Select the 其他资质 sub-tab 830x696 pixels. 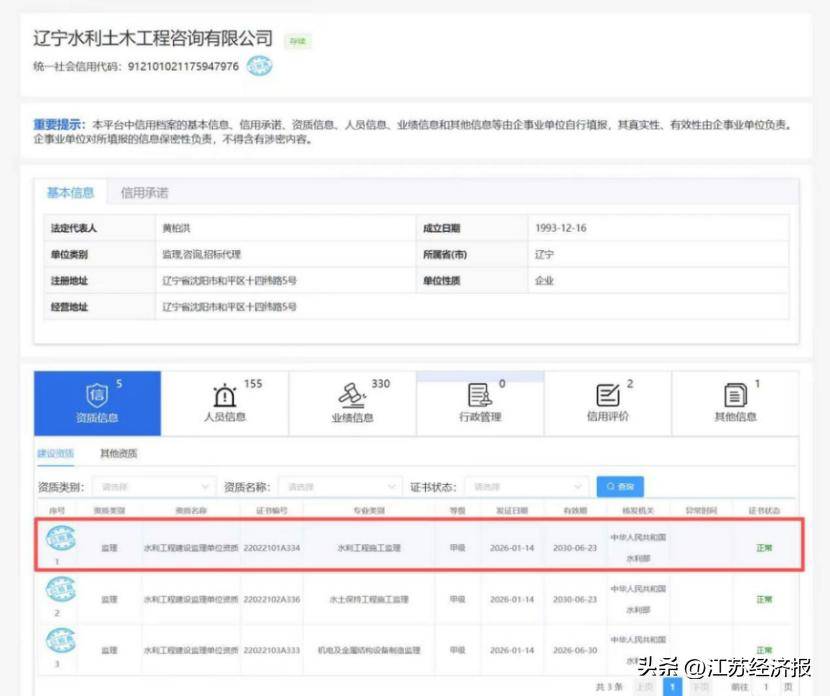tap(119, 454)
